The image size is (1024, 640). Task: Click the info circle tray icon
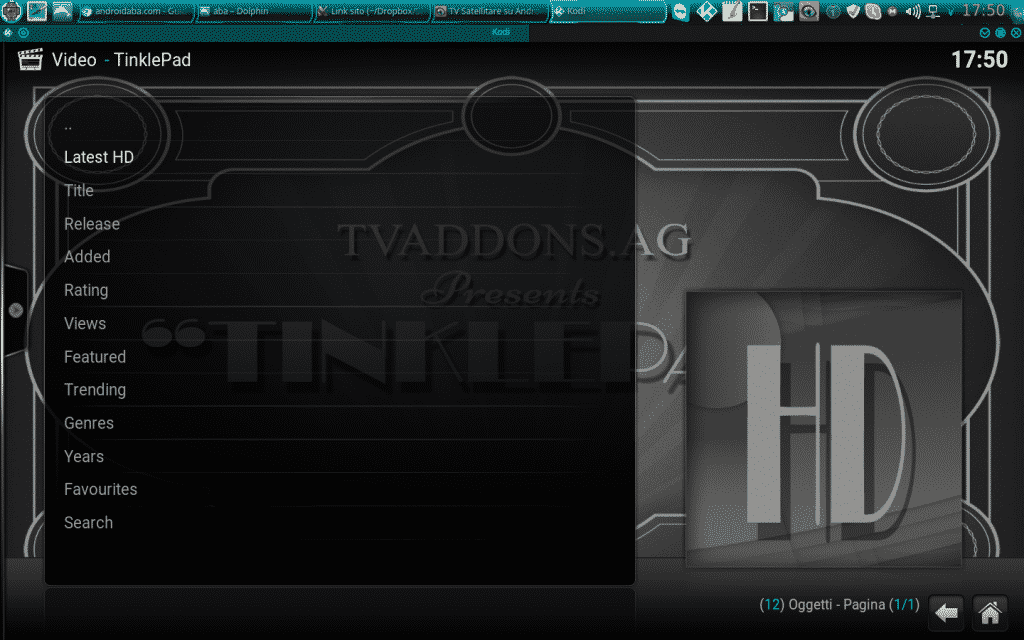click(833, 11)
